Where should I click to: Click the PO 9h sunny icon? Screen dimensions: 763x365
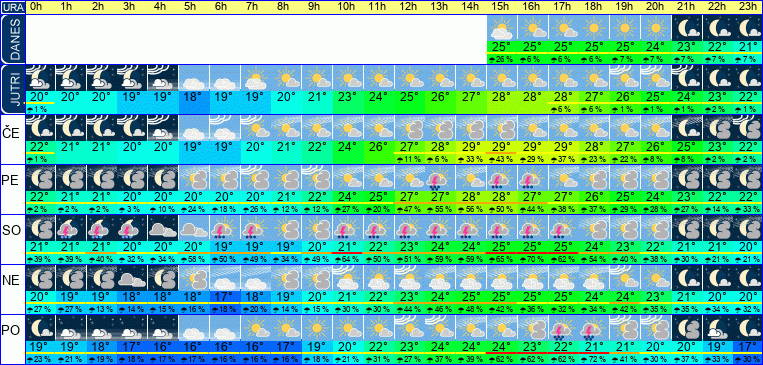(x=317, y=328)
